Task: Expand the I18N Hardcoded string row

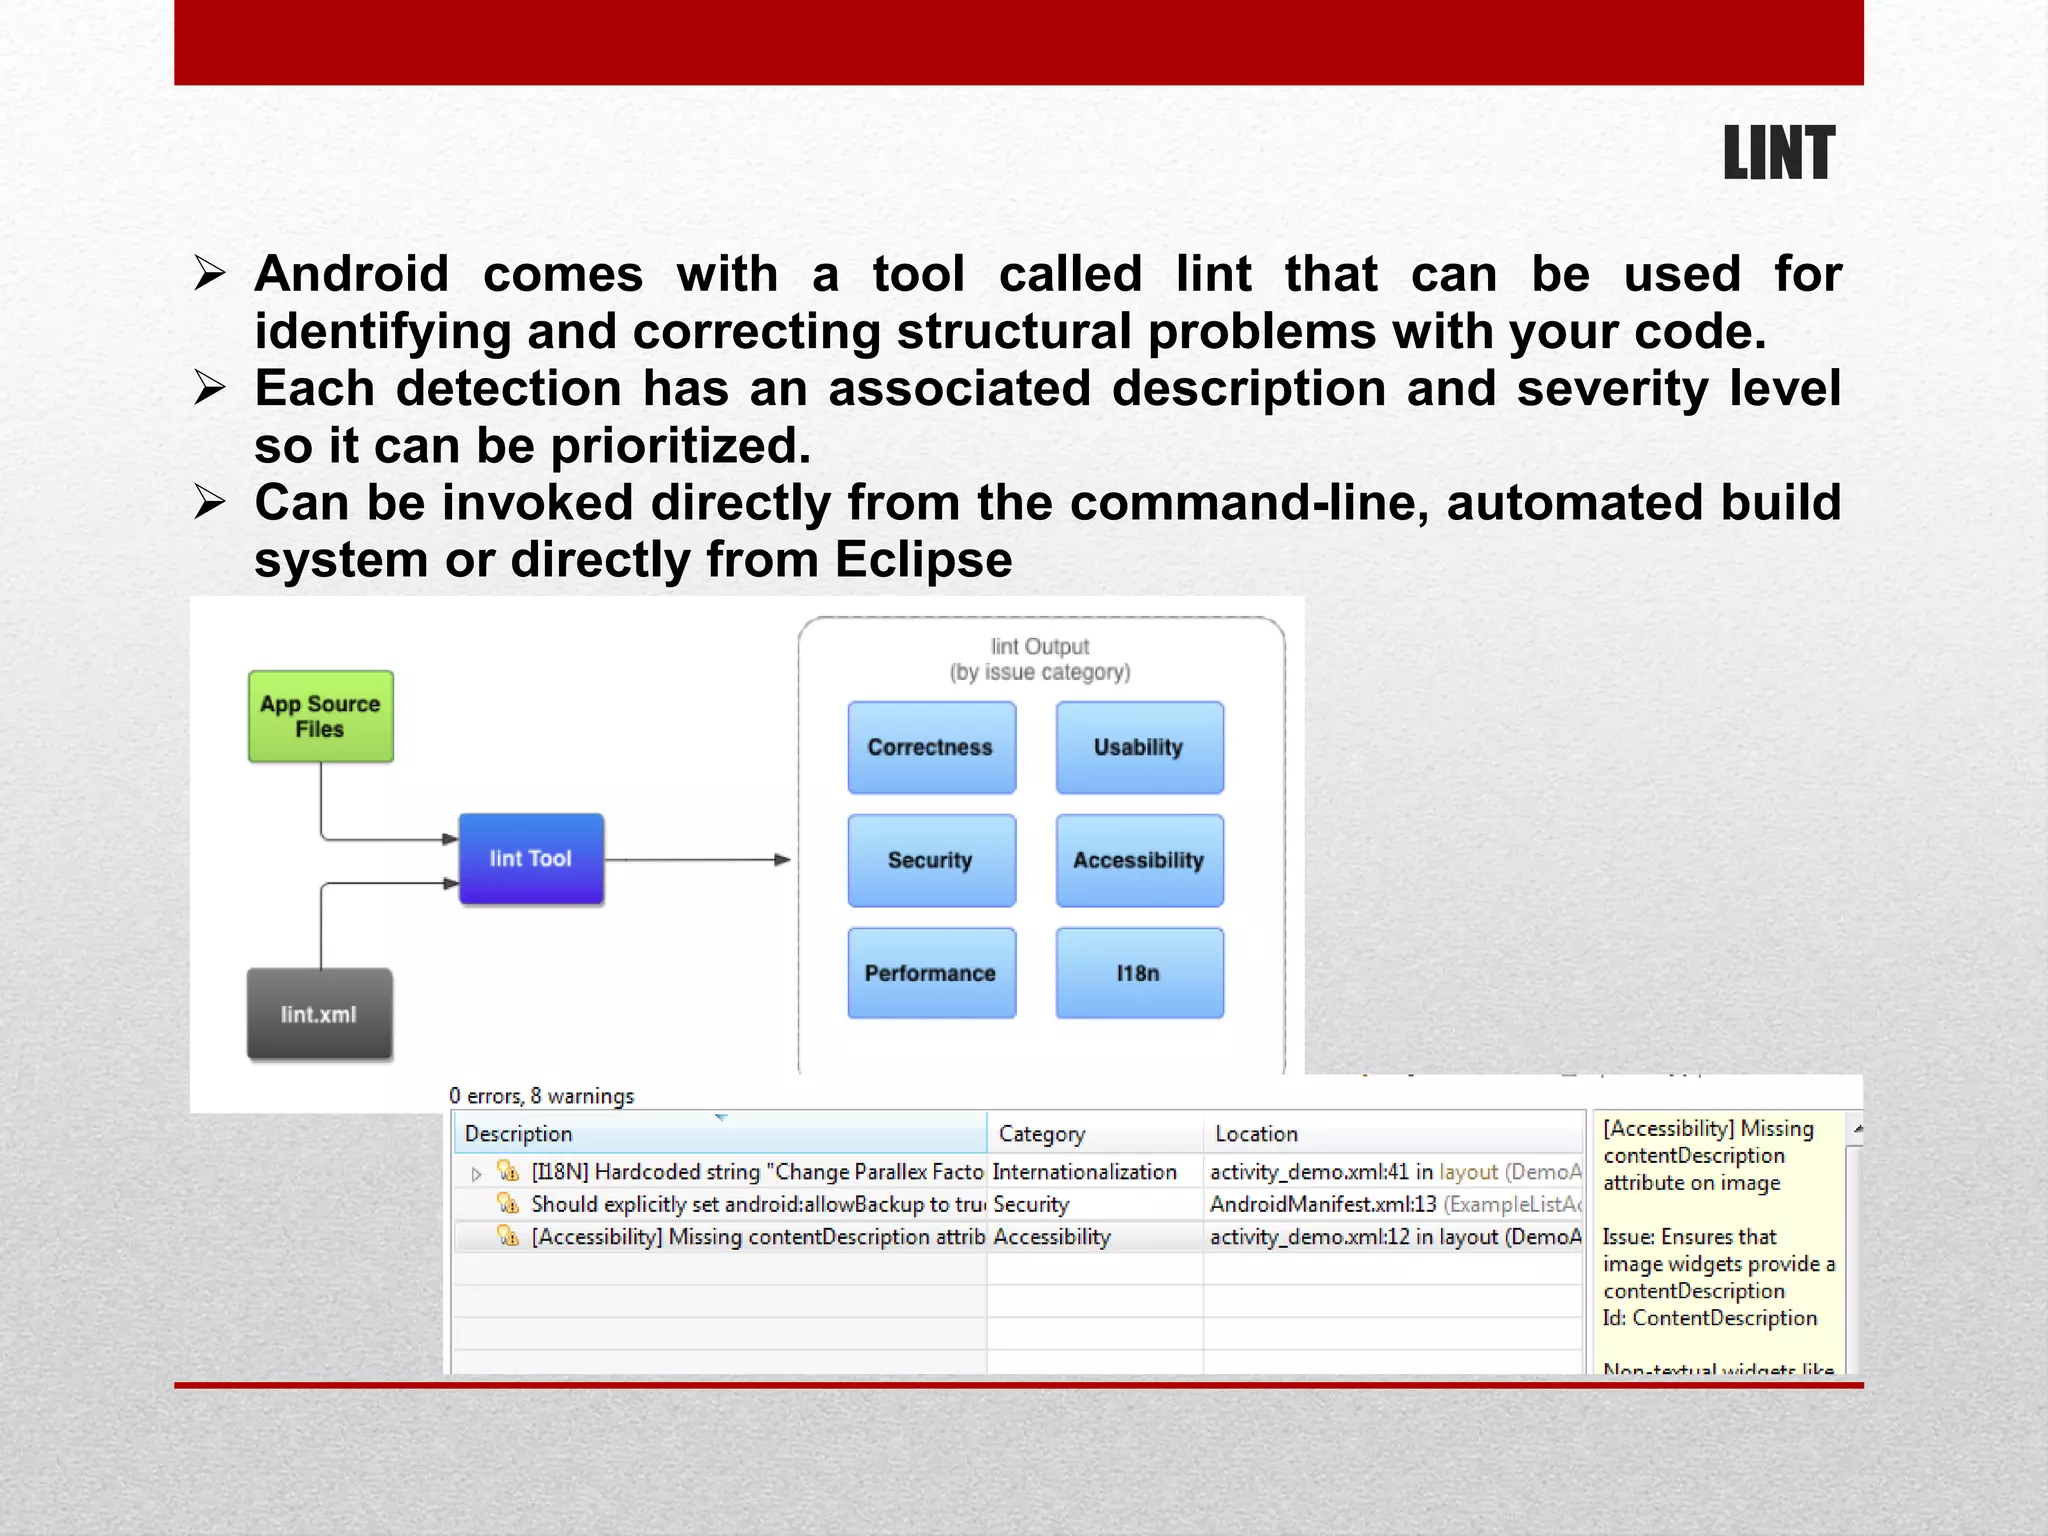Action: click(x=476, y=1174)
